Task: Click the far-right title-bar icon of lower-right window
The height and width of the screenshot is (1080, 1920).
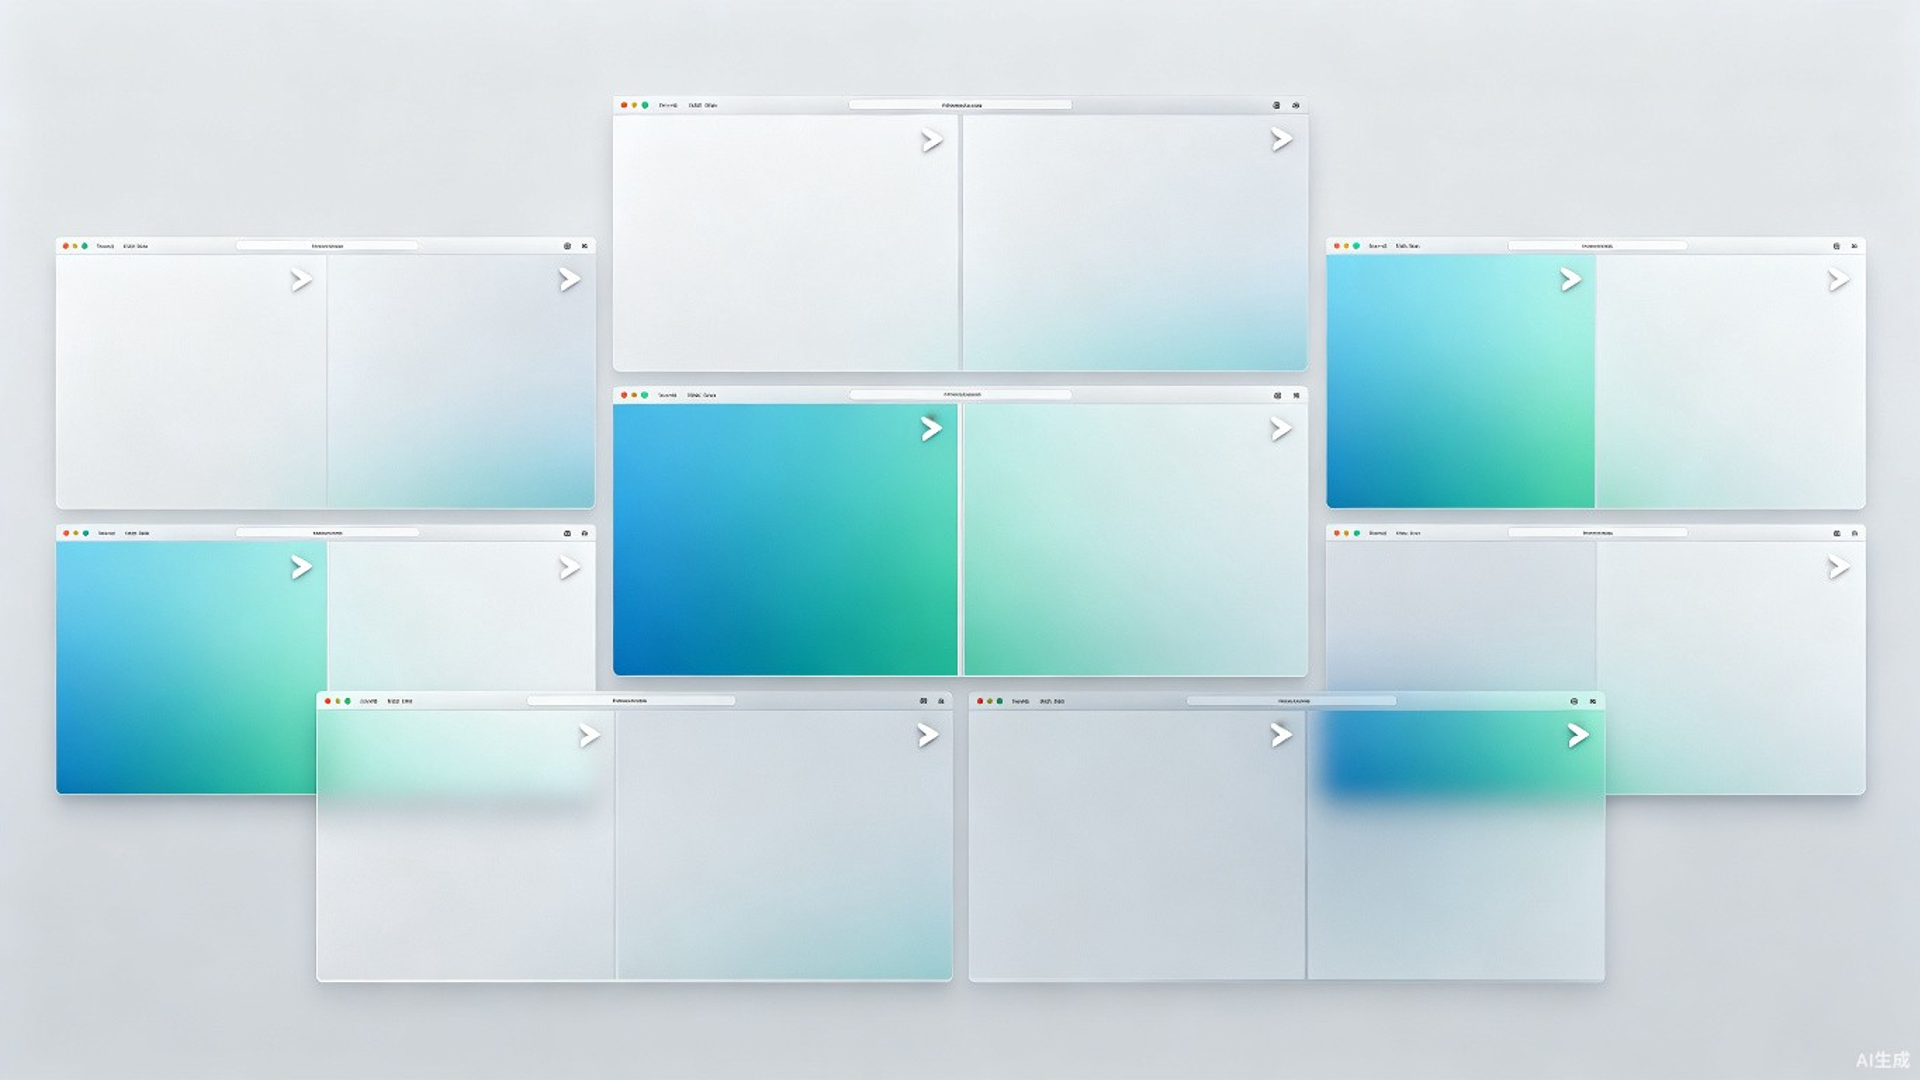Action: 1854,533
